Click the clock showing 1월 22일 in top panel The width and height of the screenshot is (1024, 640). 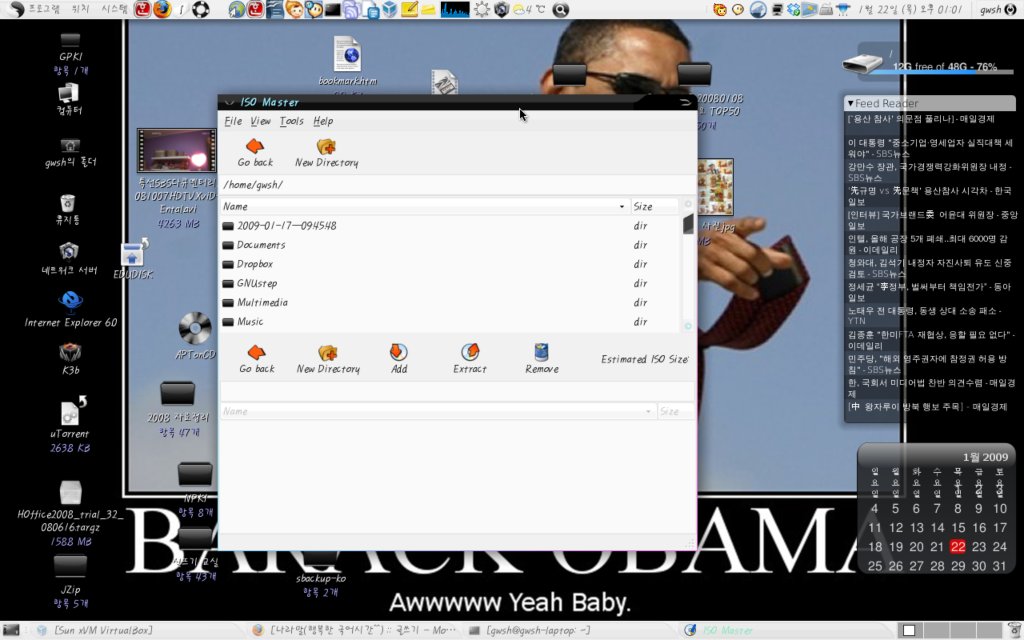click(910, 9)
